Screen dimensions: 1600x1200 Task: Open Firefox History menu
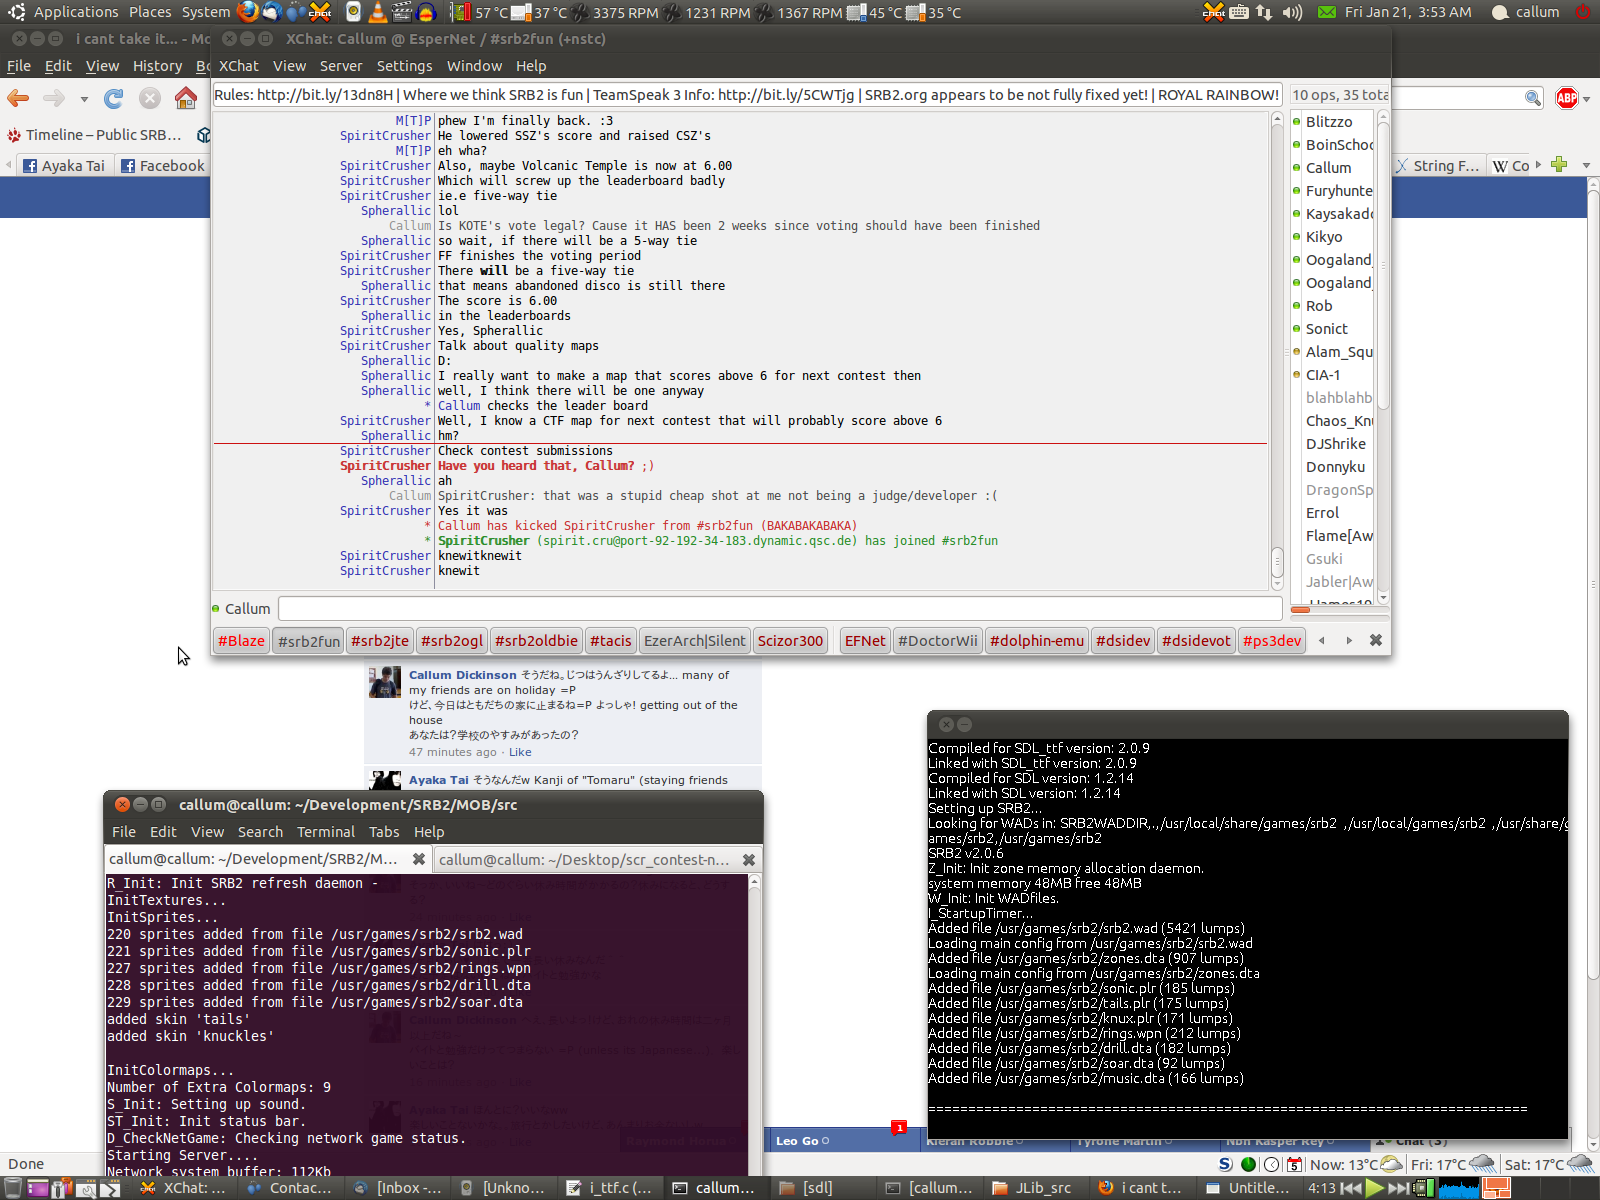click(x=158, y=66)
